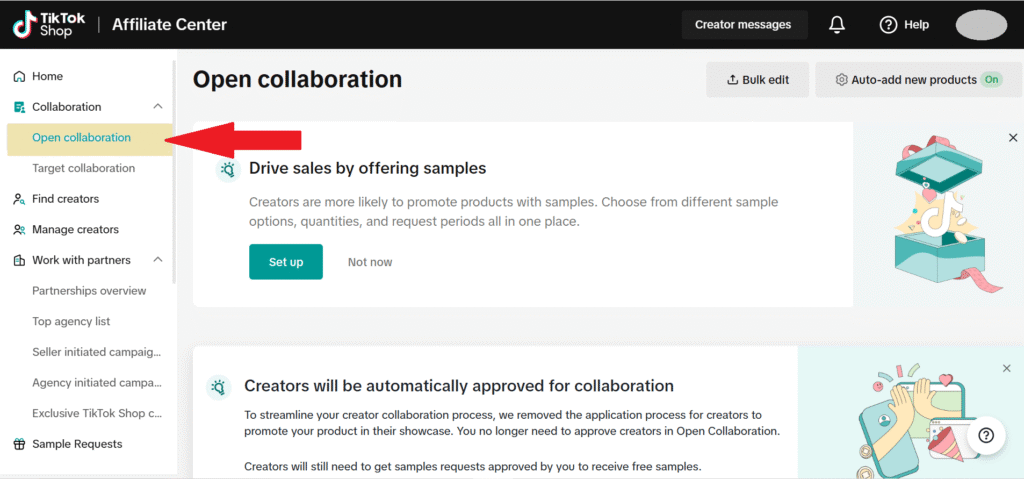This screenshot has height=479, width=1024.
Task: Toggle Auto-add new products setting
Action: click(x=991, y=80)
